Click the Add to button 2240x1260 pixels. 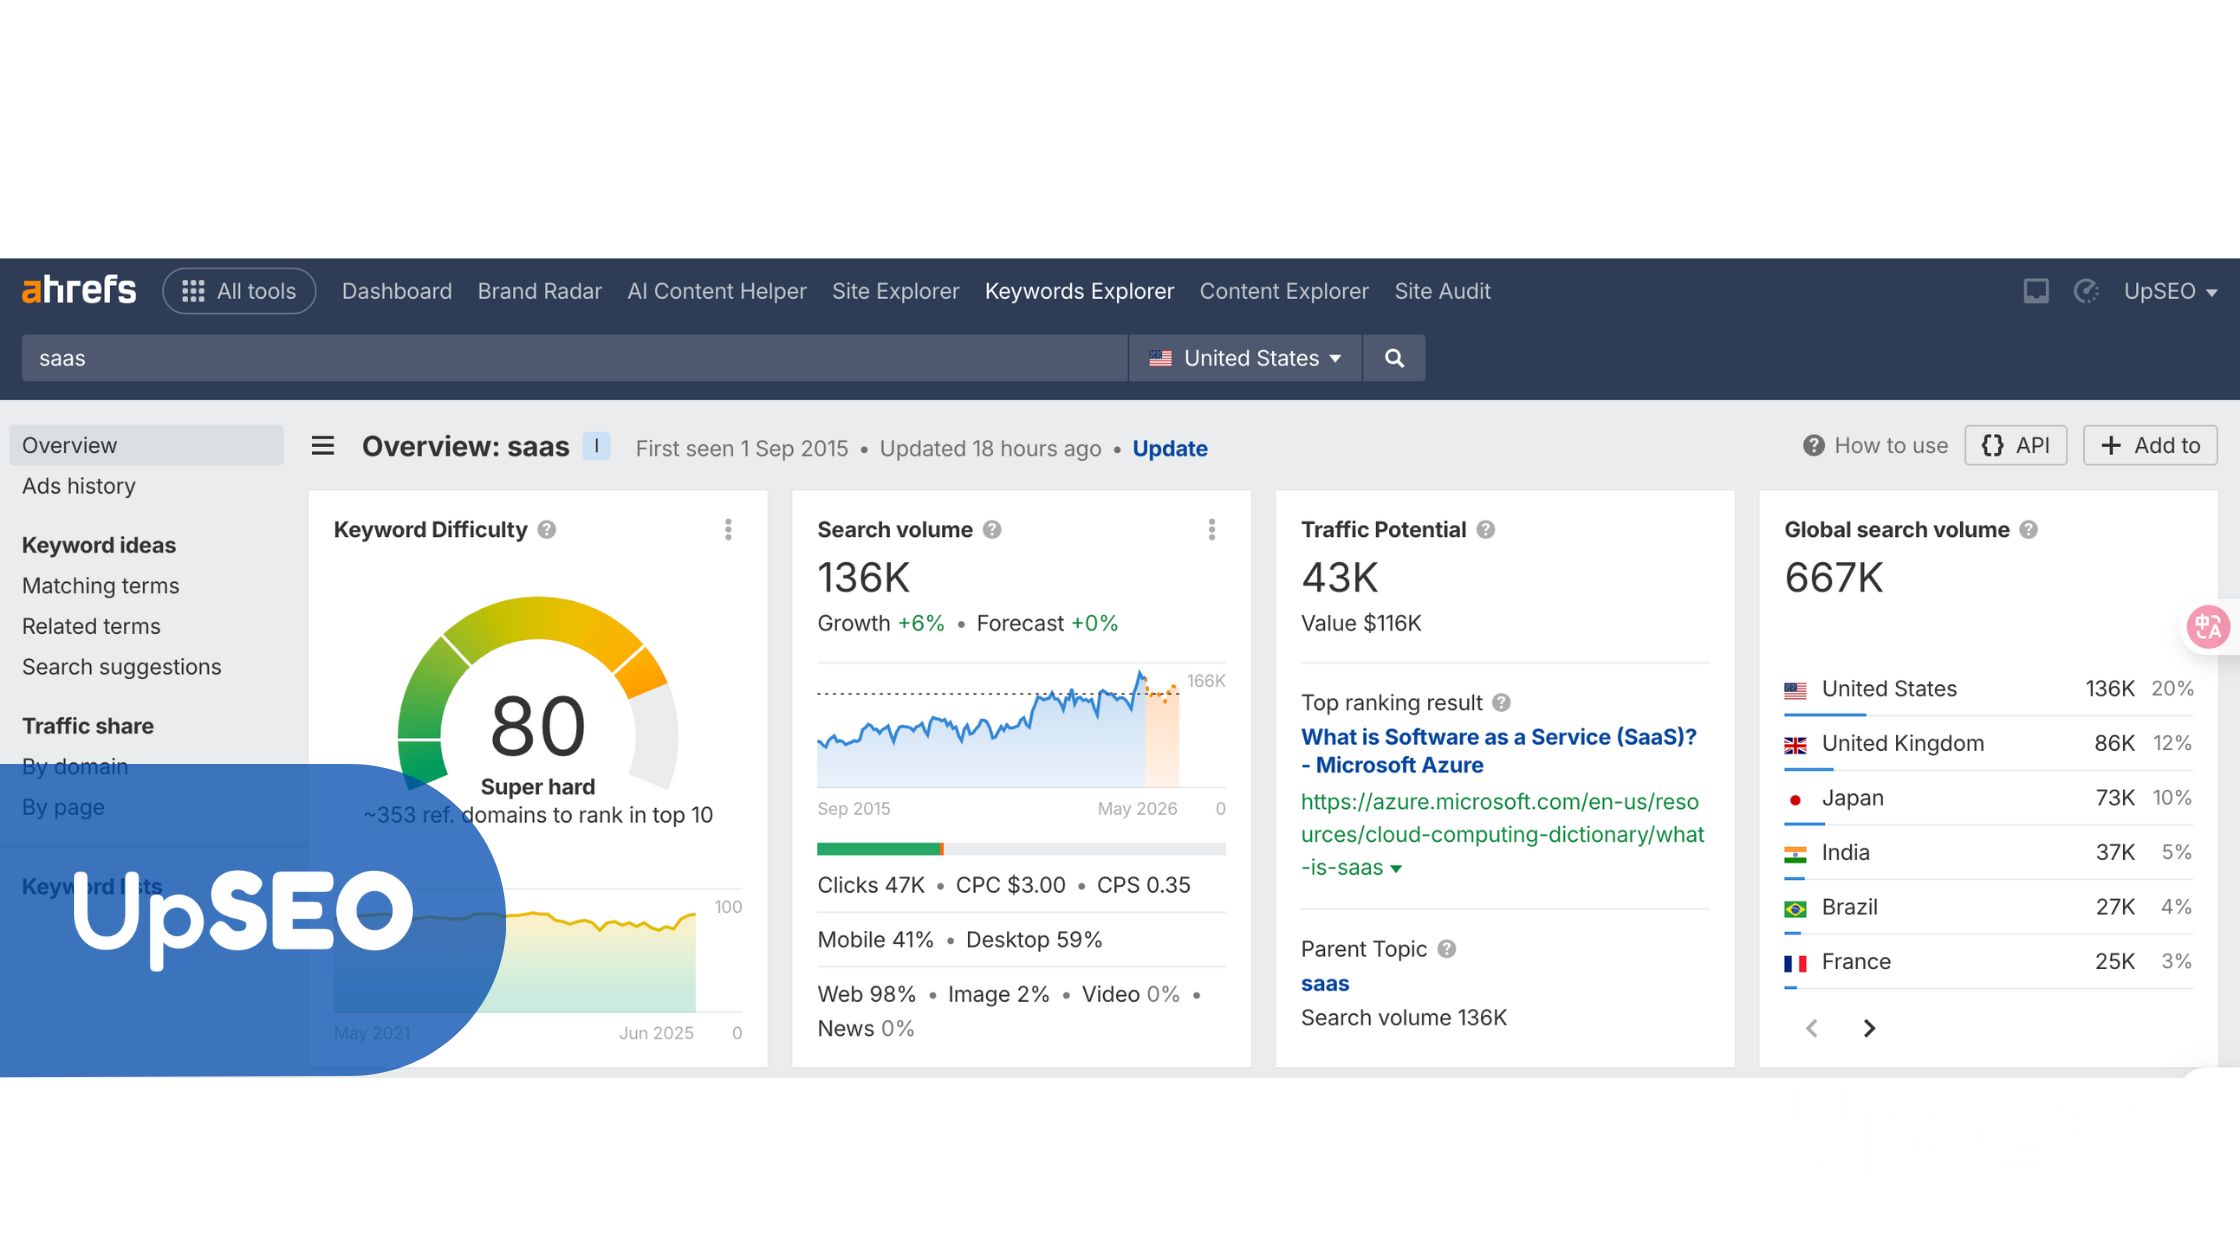[2150, 445]
